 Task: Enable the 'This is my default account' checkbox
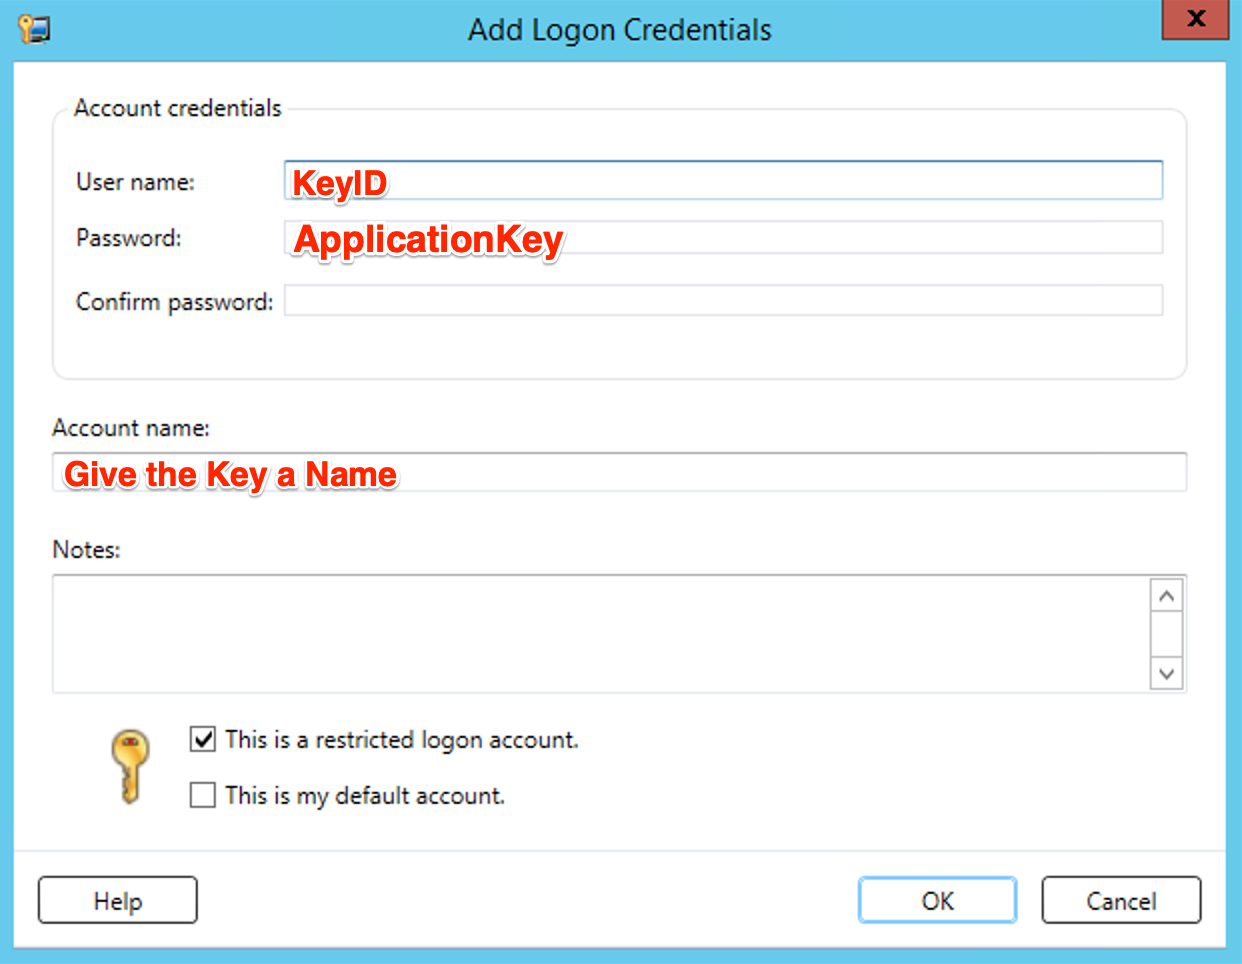(x=203, y=795)
